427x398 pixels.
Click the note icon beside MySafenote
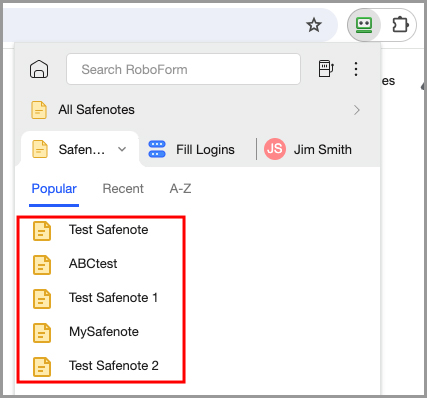(42, 333)
